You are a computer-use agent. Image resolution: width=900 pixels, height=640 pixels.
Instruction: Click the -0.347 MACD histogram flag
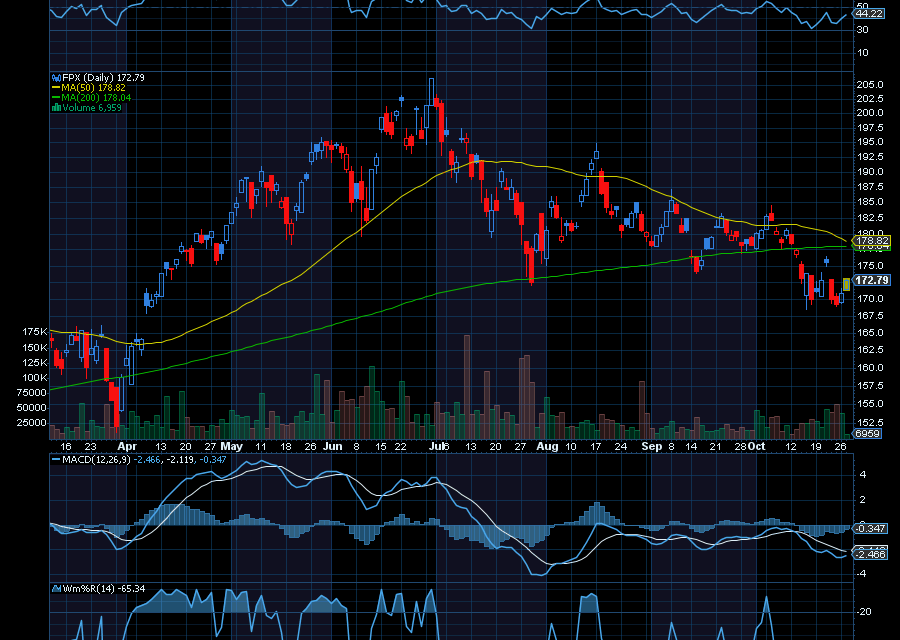point(871,528)
